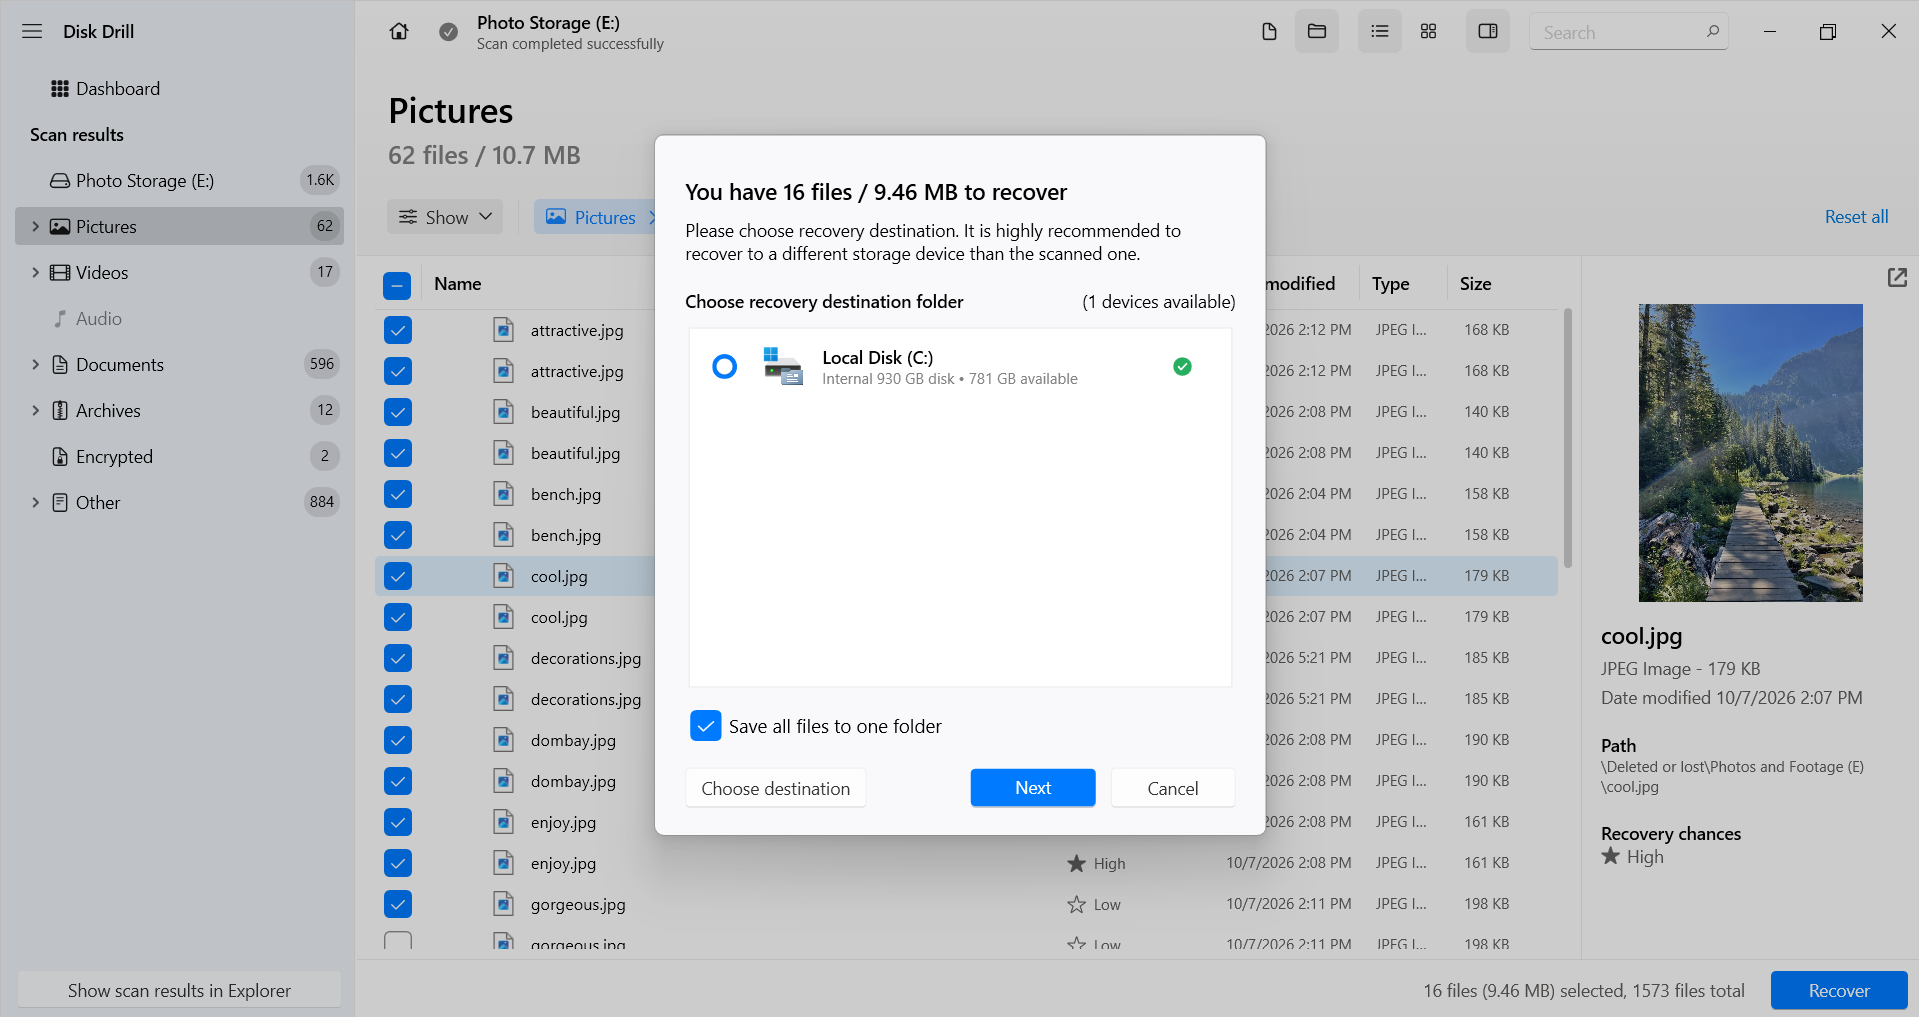The image size is (1919, 1017).
Task: Switch to file view icon in toolbar
Action: 1269,32
